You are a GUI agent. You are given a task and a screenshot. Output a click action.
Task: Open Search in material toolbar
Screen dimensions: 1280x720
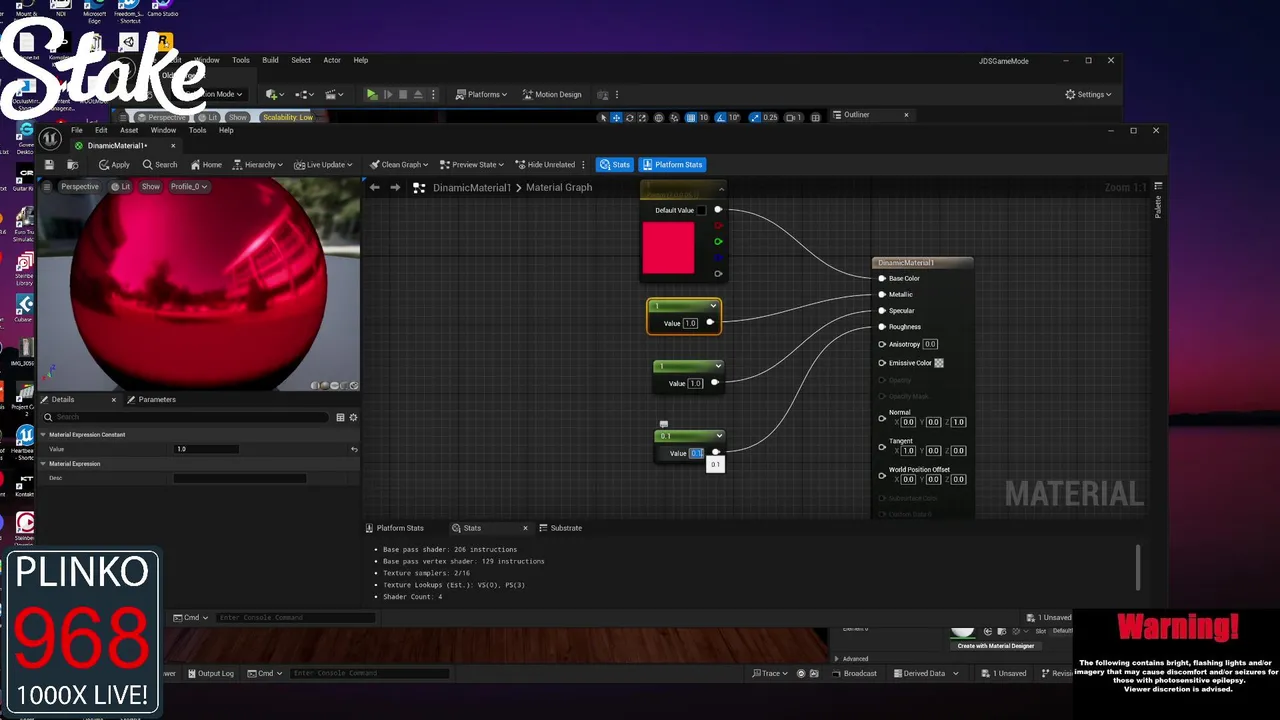pos(160,164)
